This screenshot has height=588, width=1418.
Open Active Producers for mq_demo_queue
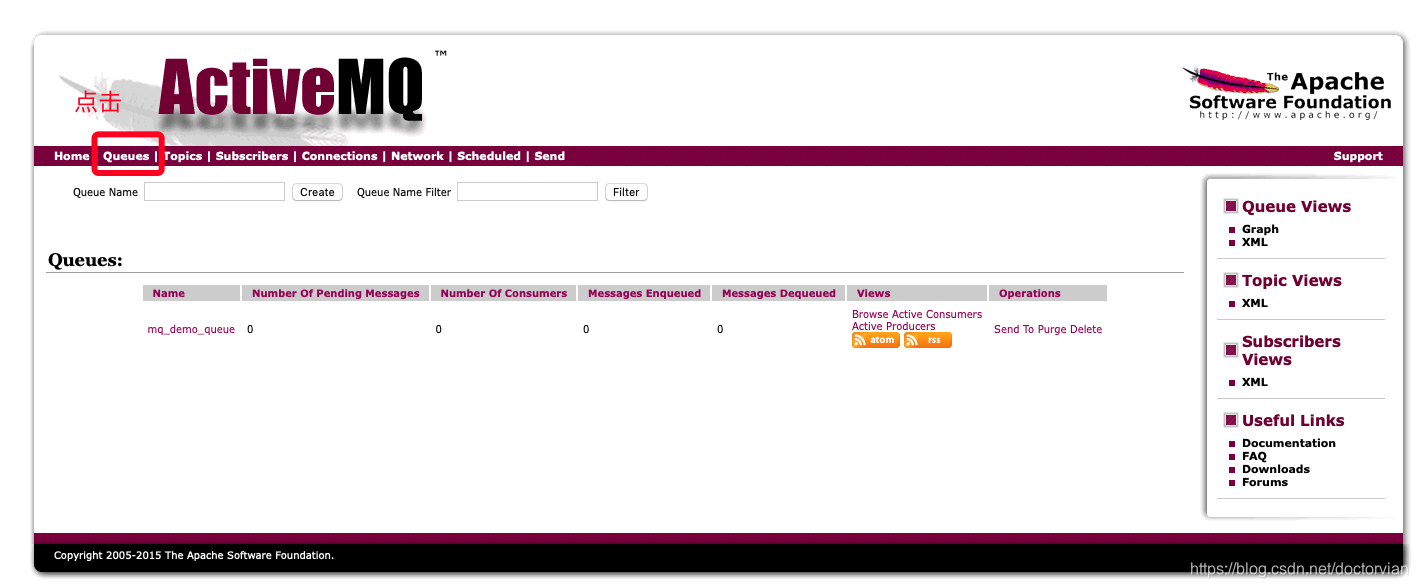click(x=894, y=326)
